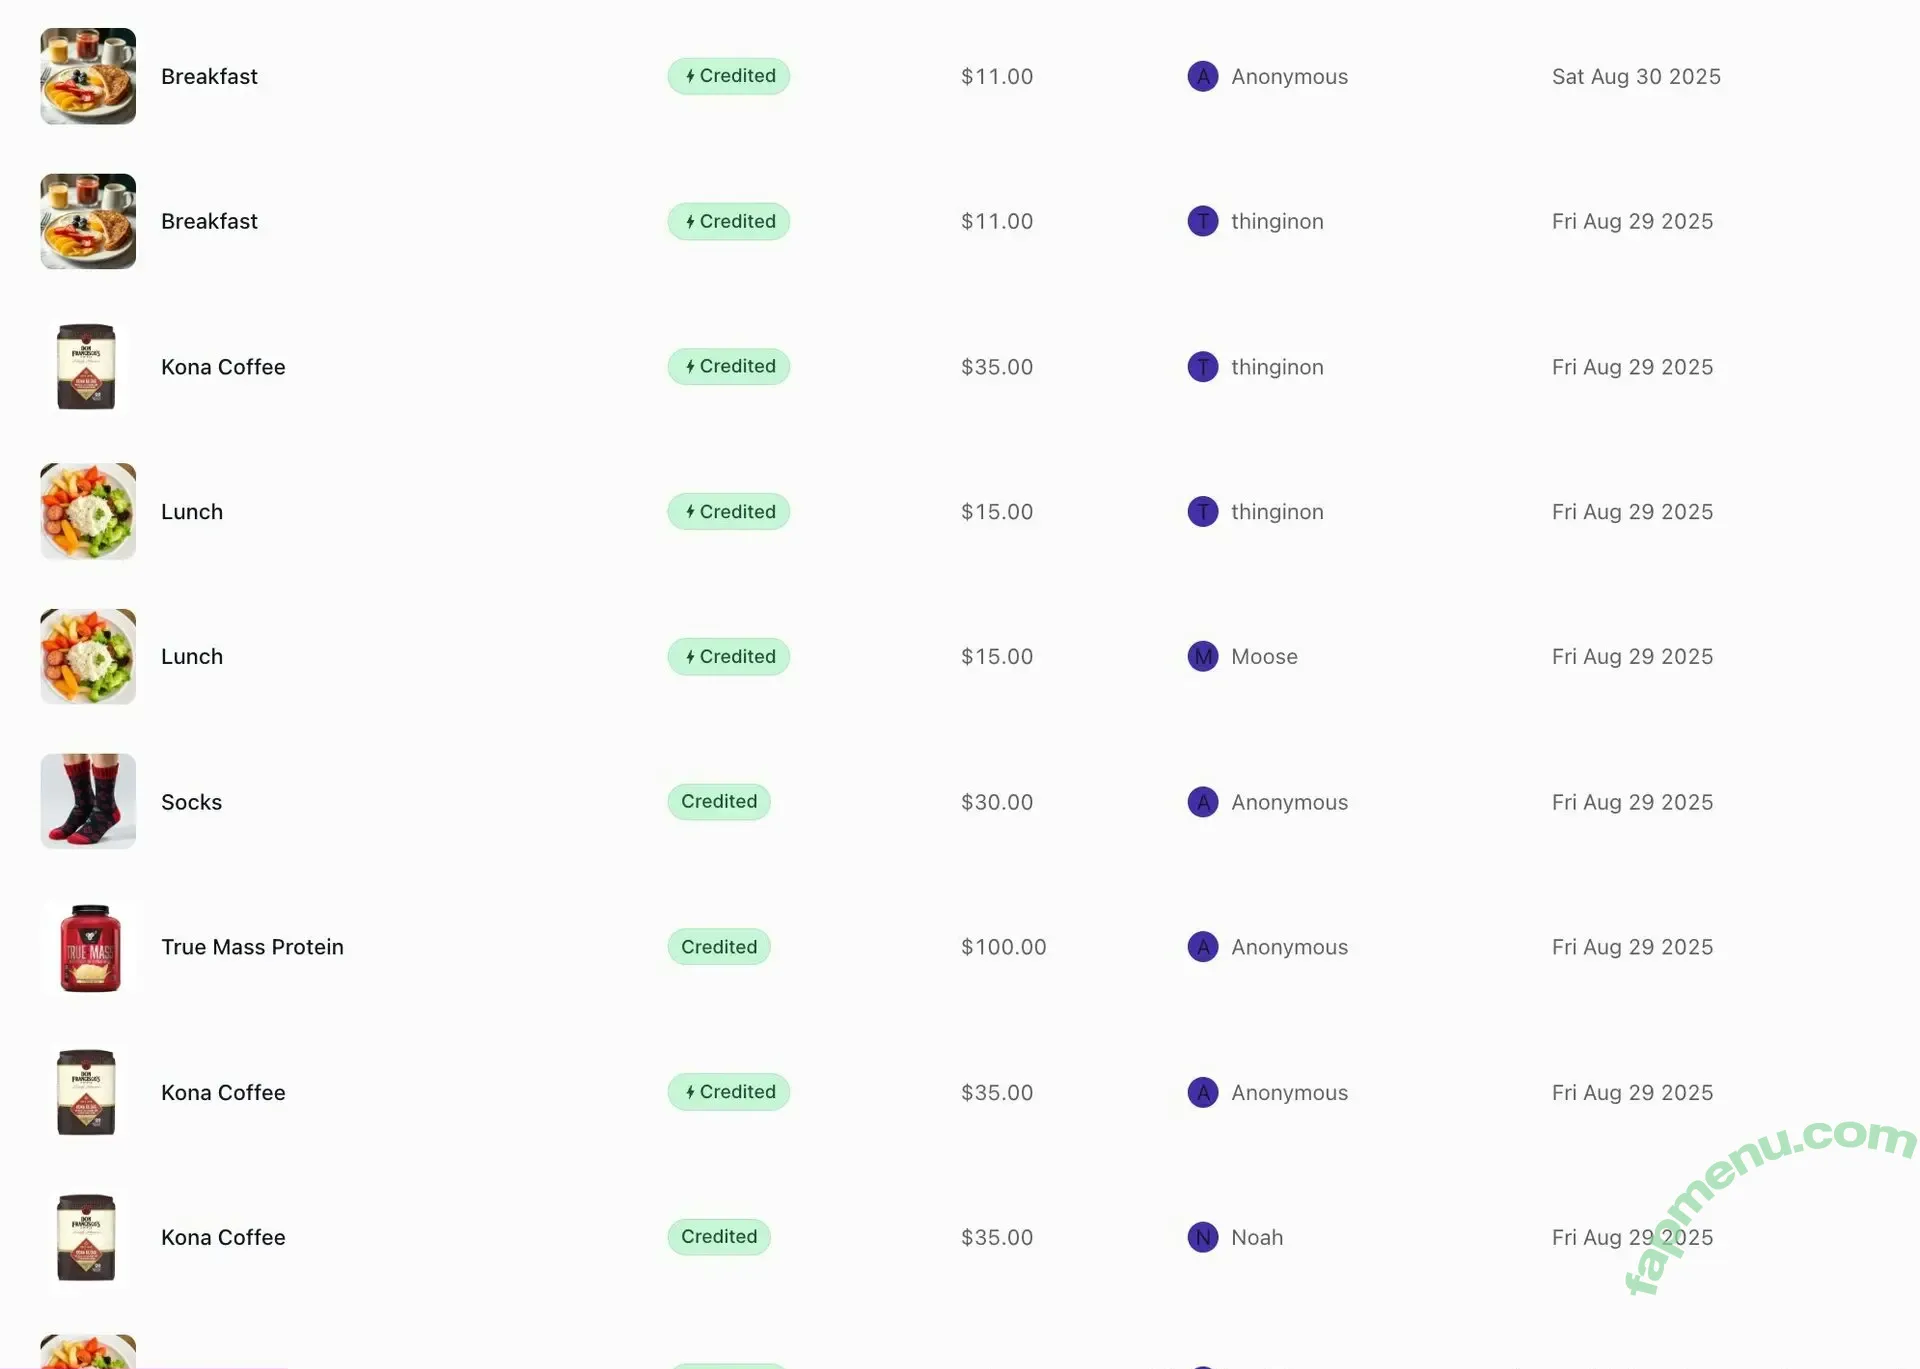The image size is (1920, 1369).
Task: Click the Sat Aug 30 2025 date
Action: click(x=1636, y=76)
